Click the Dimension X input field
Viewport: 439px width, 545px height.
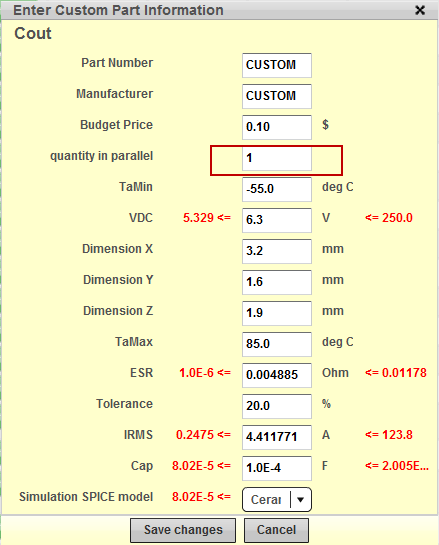277,251
